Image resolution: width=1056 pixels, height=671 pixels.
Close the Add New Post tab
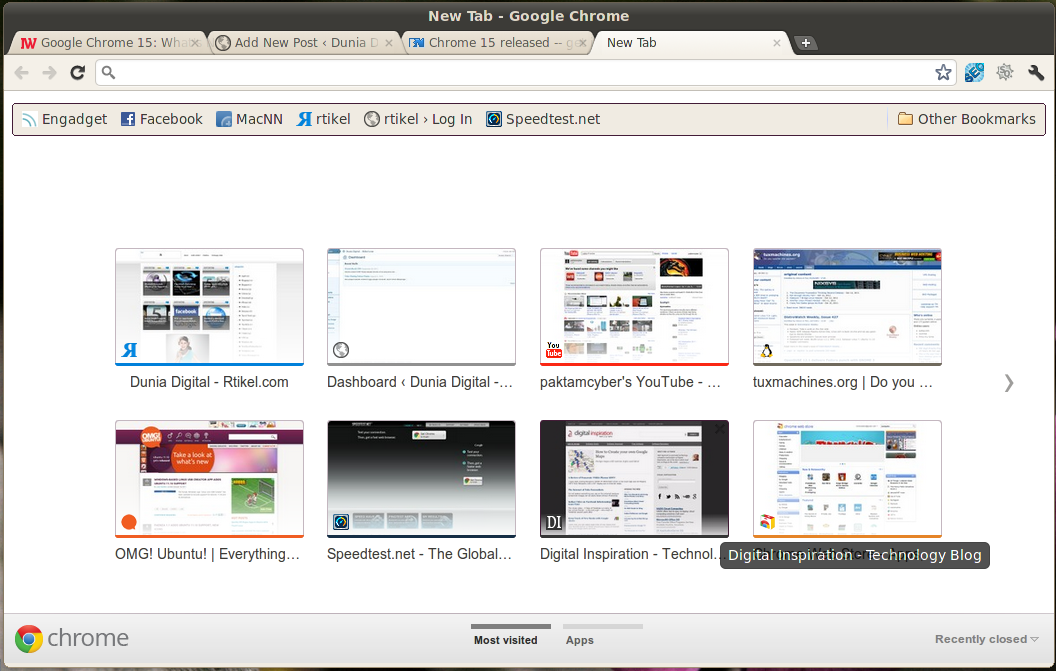click(389, 43)
